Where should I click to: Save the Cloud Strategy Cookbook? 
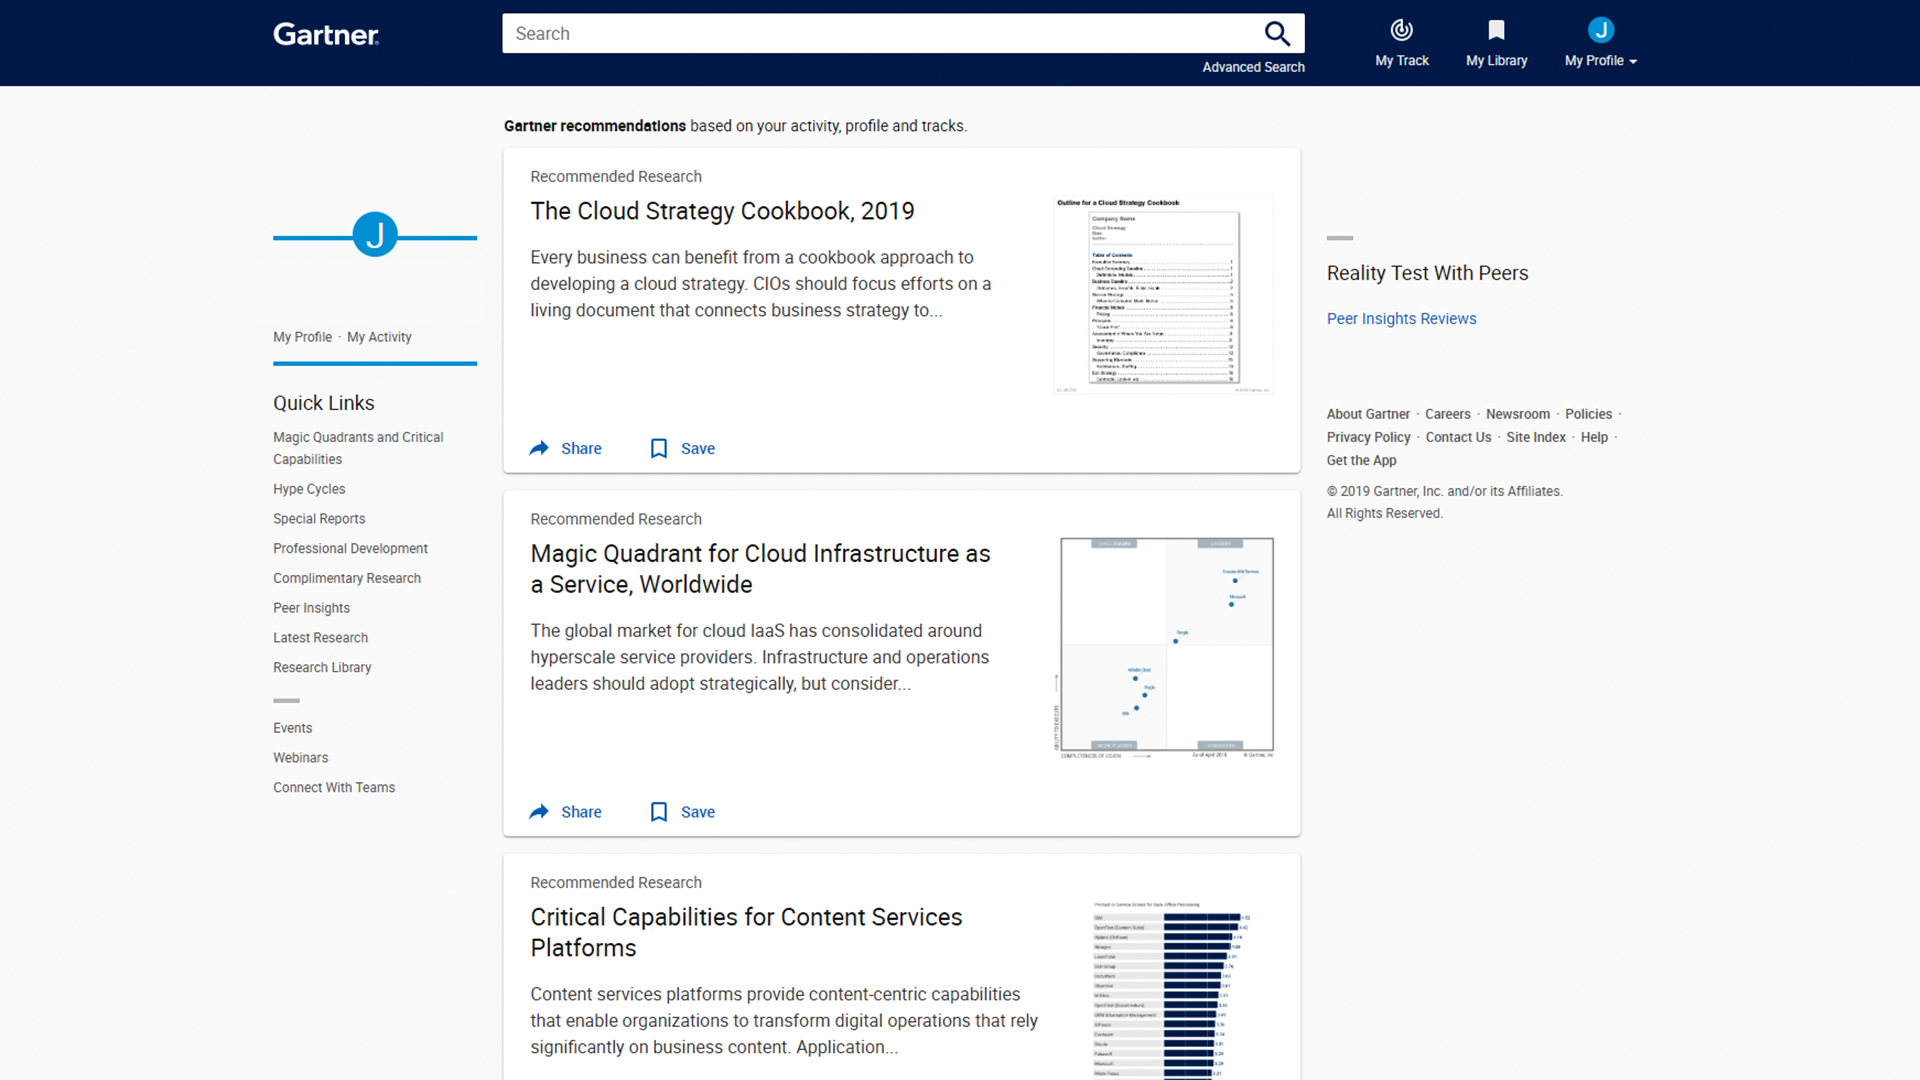coord(683,448)
